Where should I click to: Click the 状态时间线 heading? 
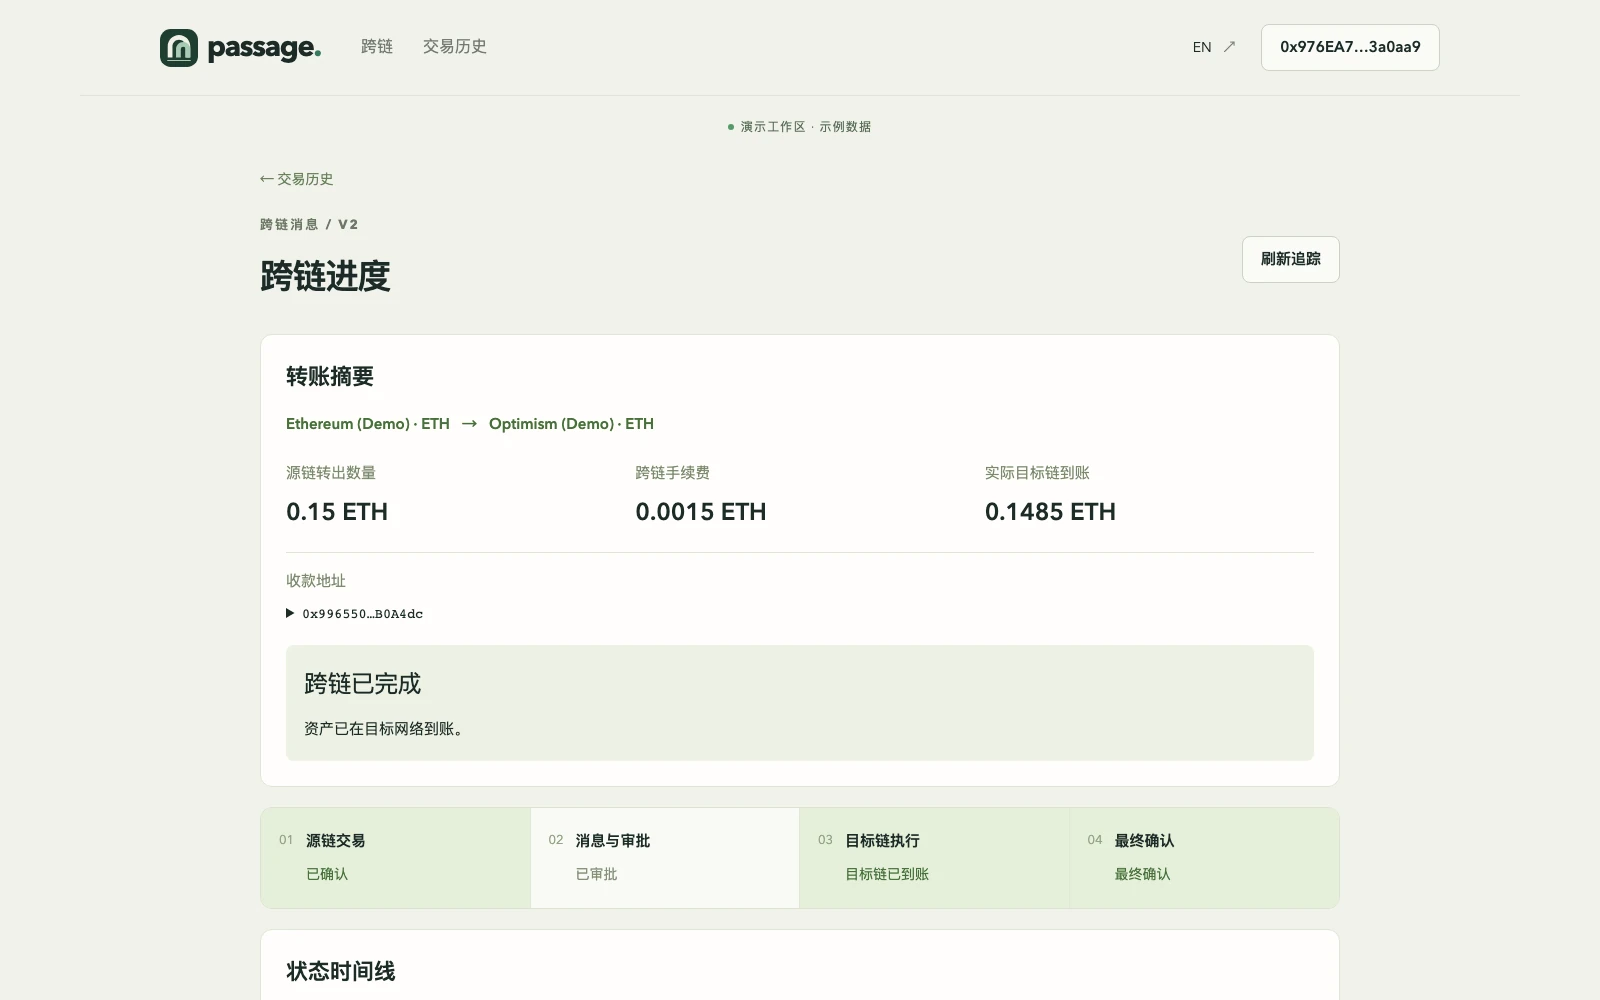tap(341, 972)
